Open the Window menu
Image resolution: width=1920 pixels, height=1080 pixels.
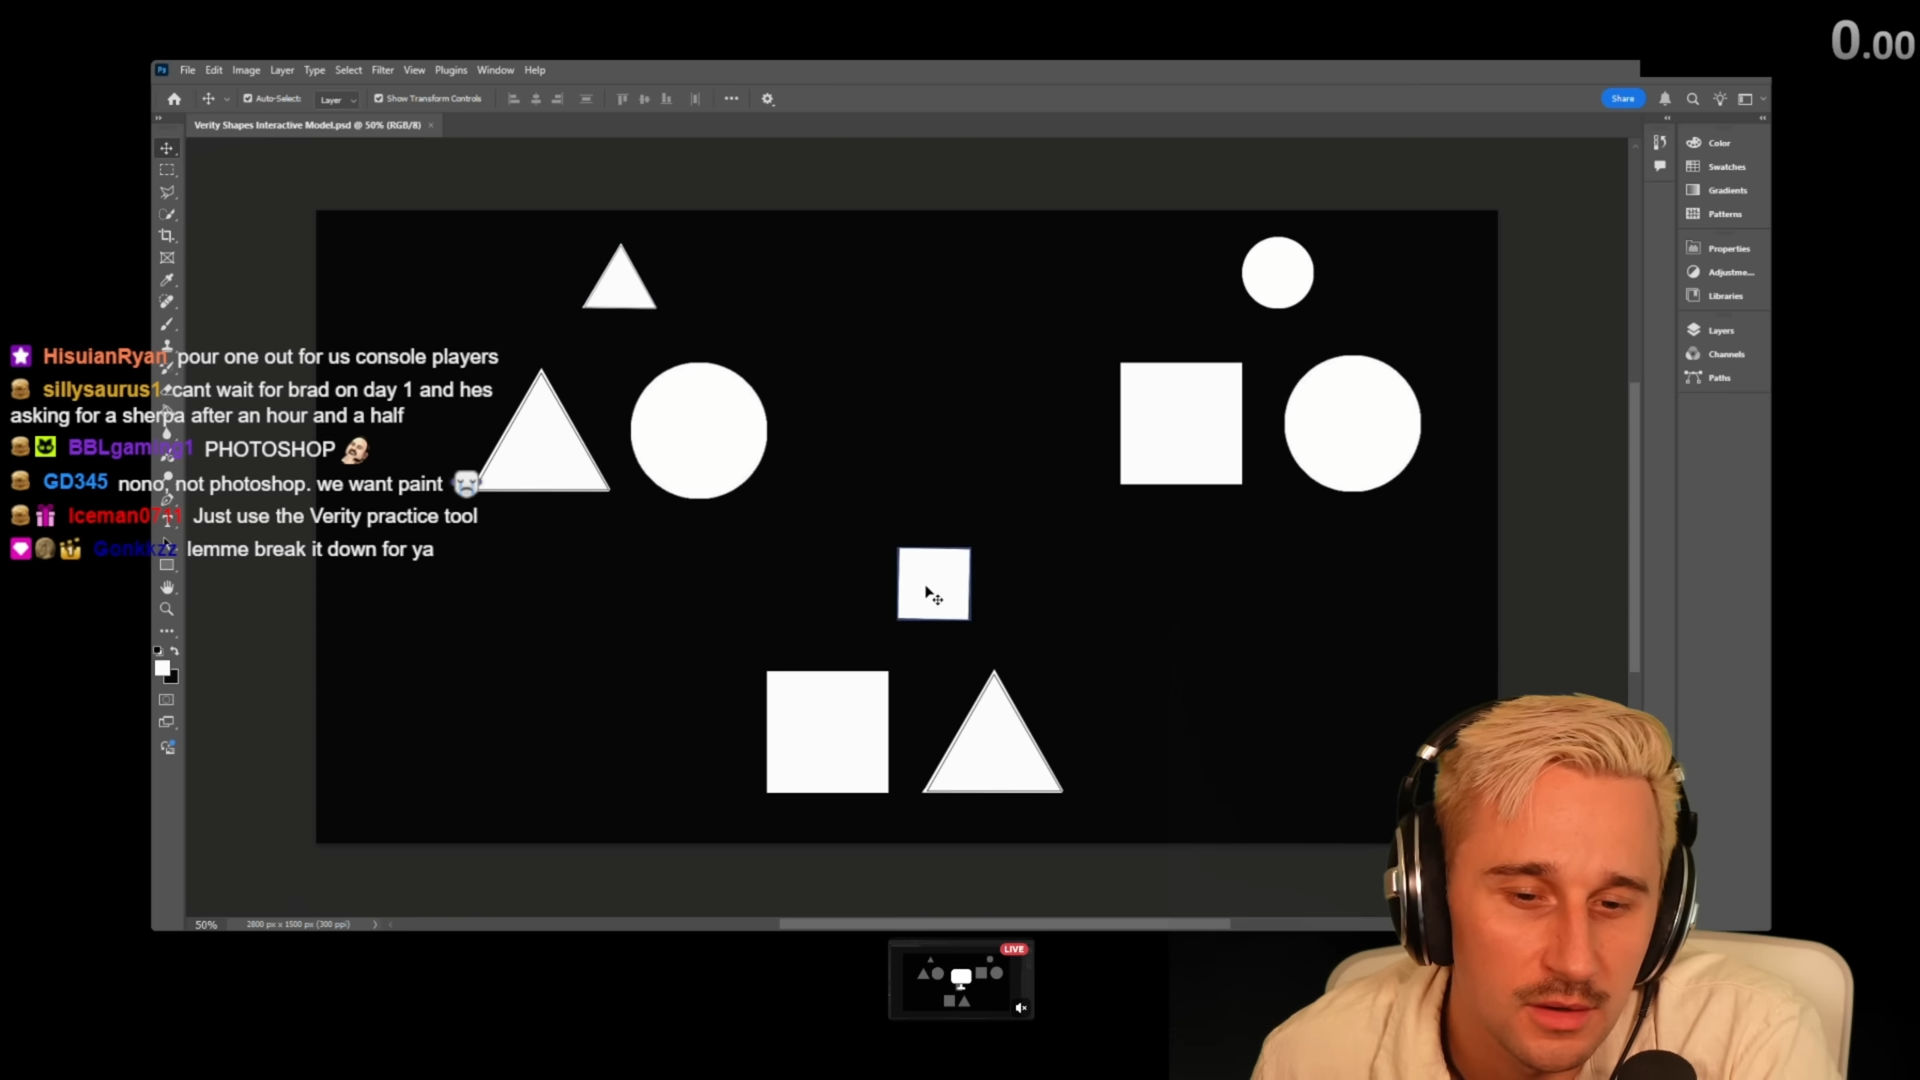pos(495,70)
